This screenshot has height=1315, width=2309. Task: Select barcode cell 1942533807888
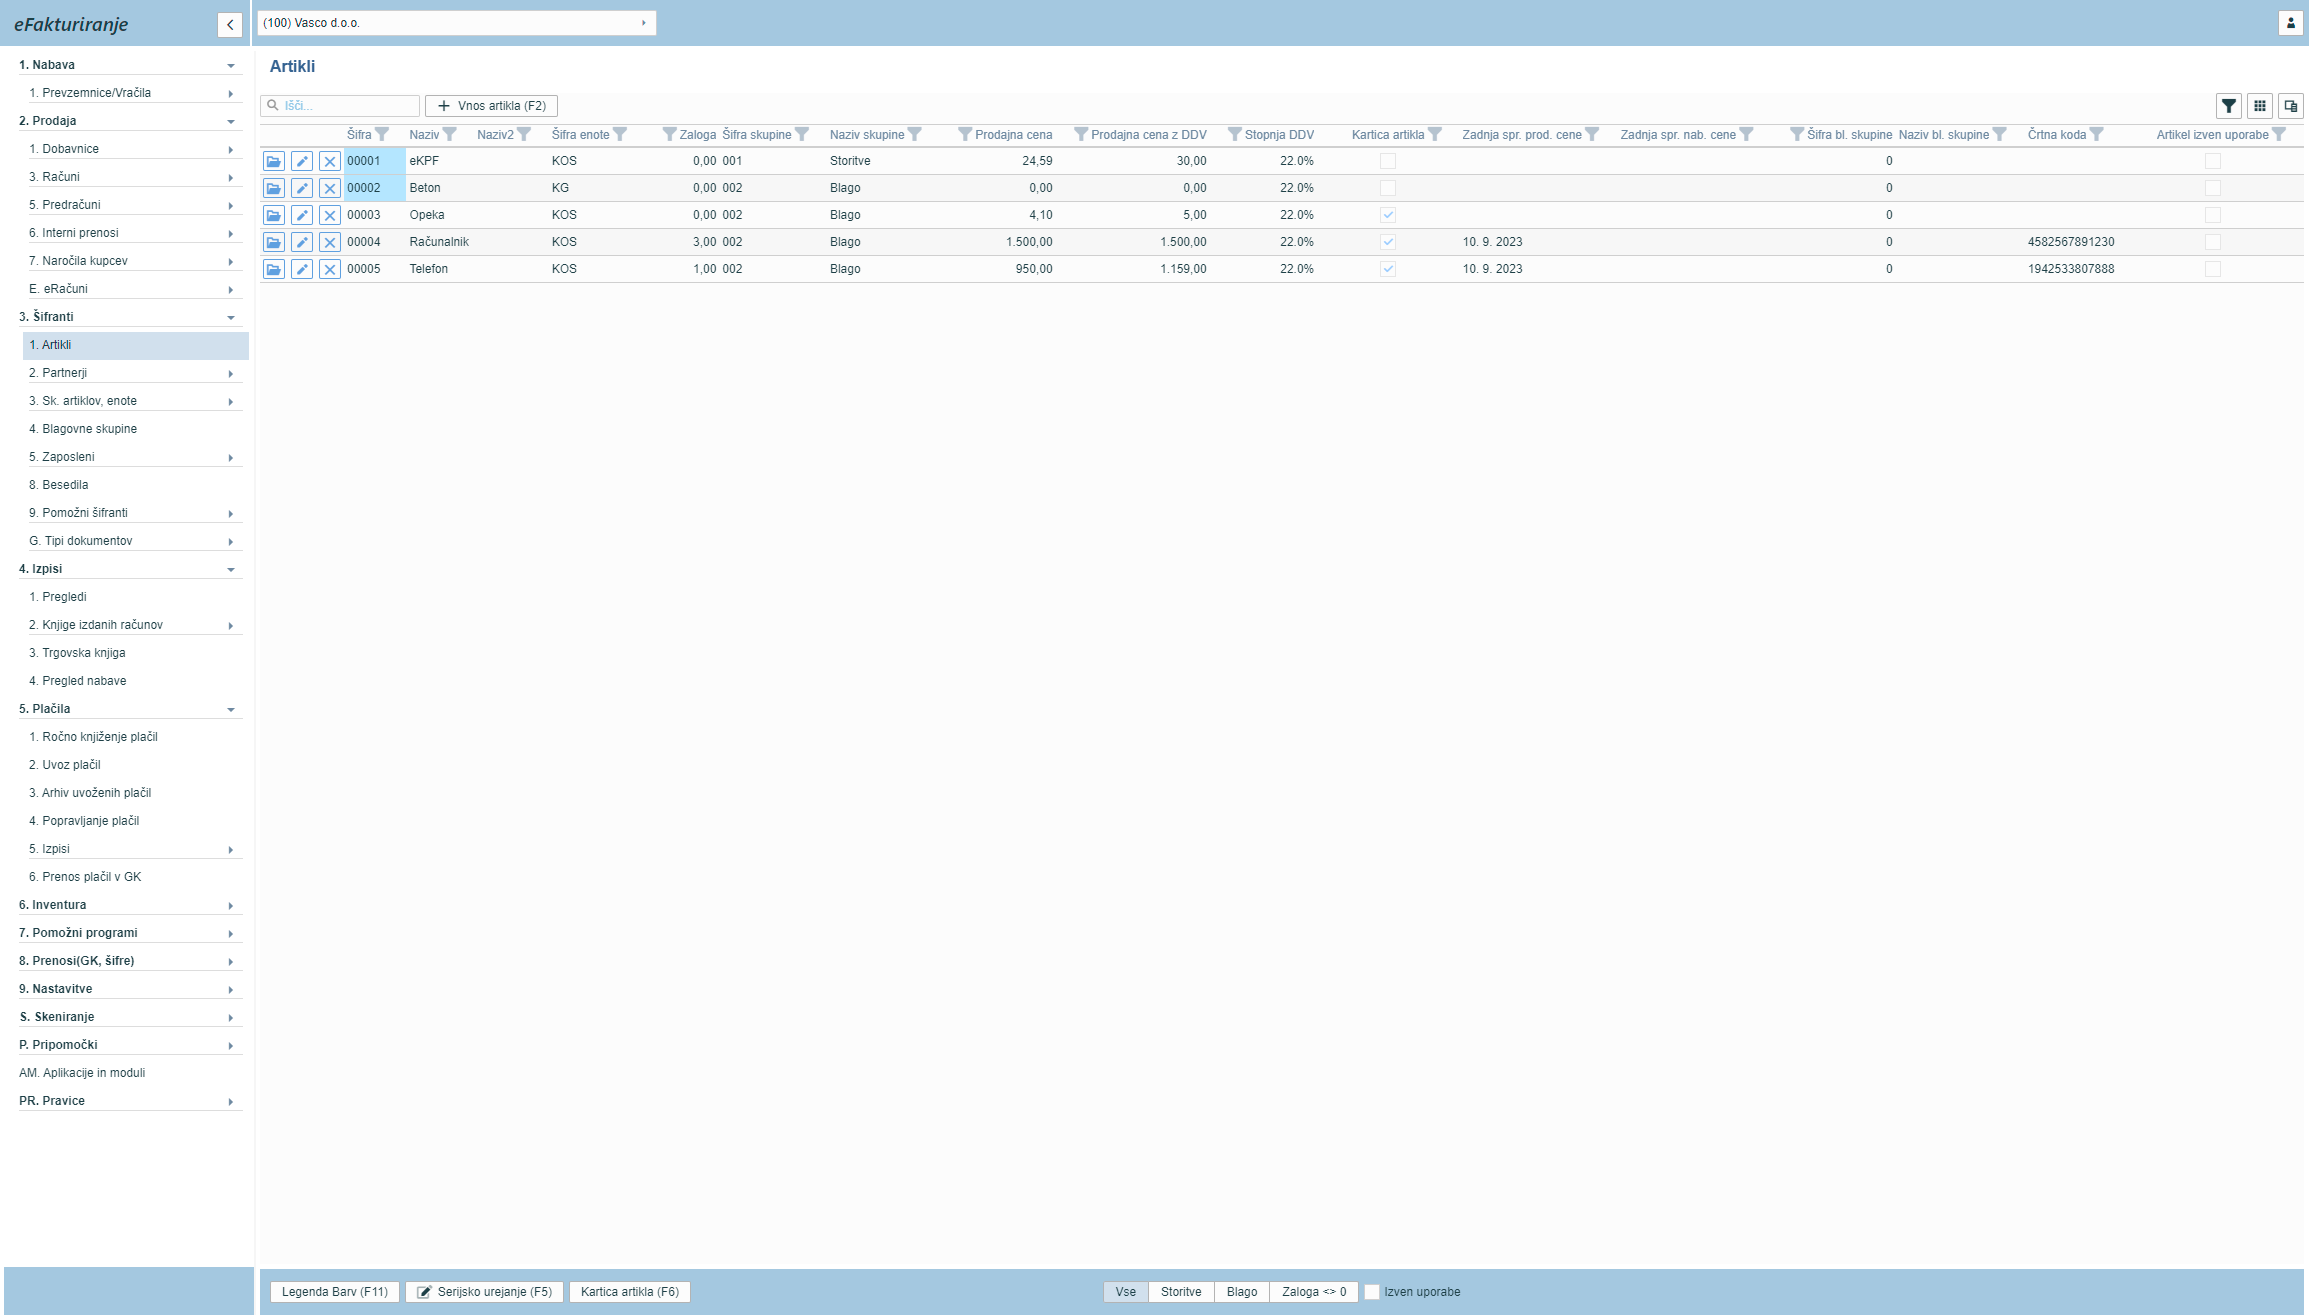(x=2071, y=269)
